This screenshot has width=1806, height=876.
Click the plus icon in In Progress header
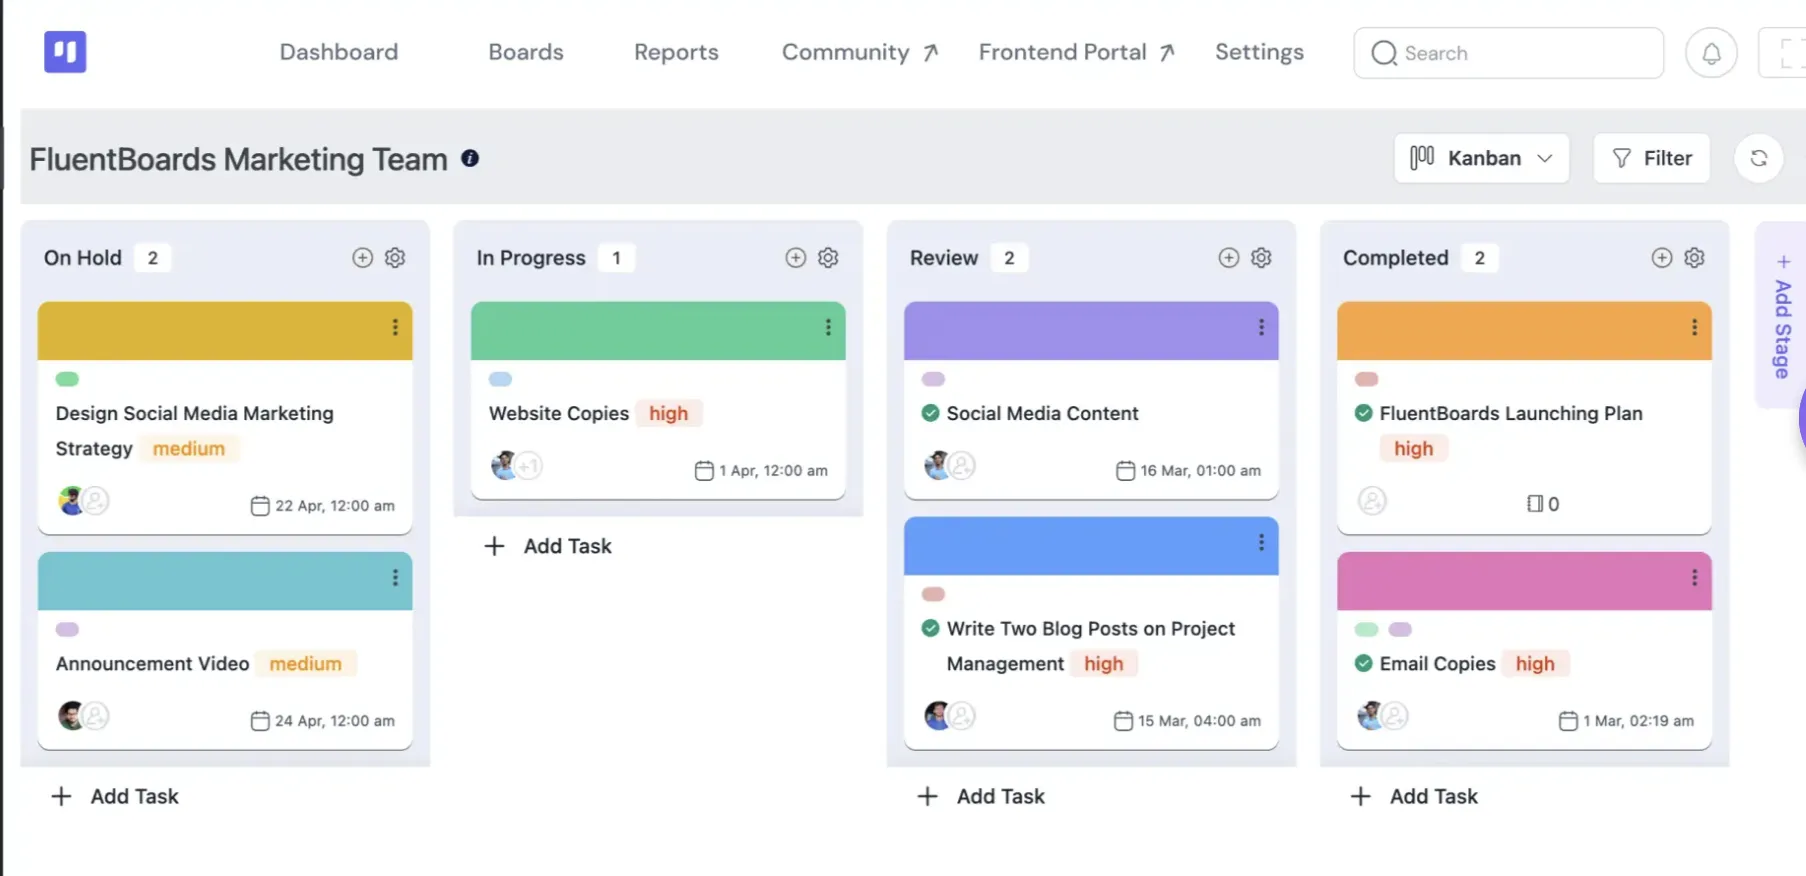tap(795, 258)
